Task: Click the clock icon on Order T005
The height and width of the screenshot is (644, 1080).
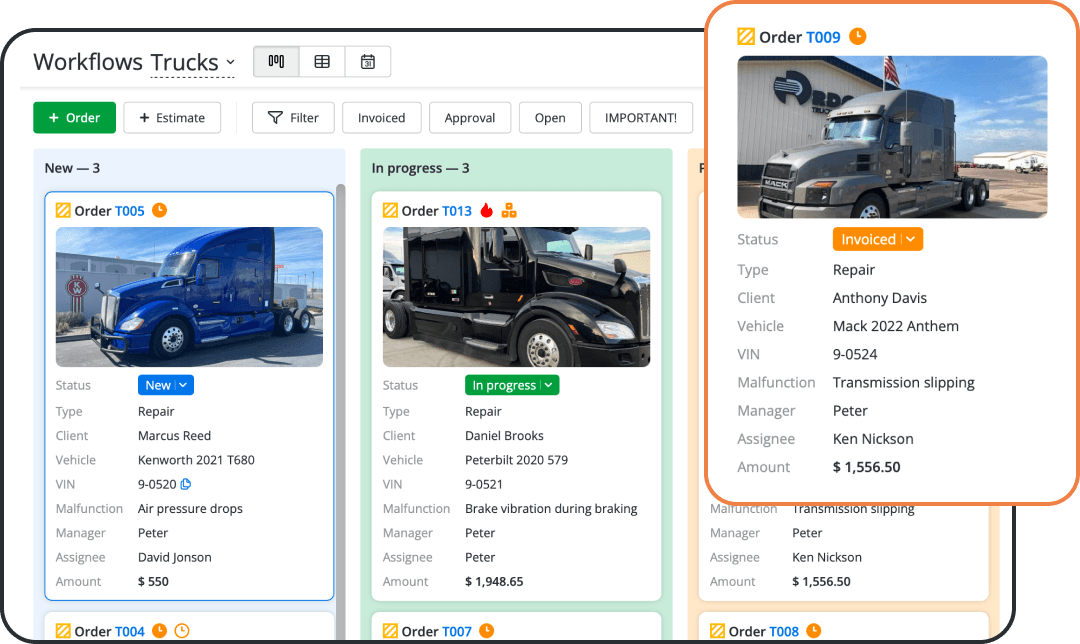Action: (x=159, y=210)
